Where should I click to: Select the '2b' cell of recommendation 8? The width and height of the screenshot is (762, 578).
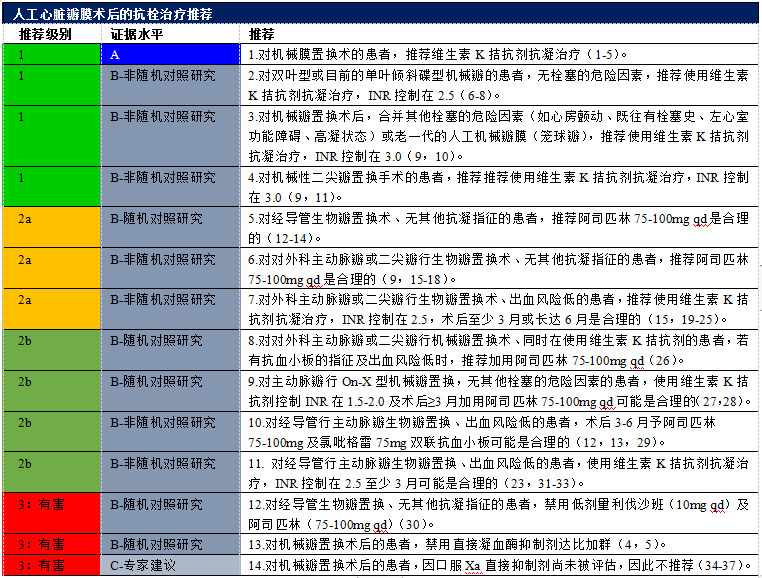click(52, 350)
